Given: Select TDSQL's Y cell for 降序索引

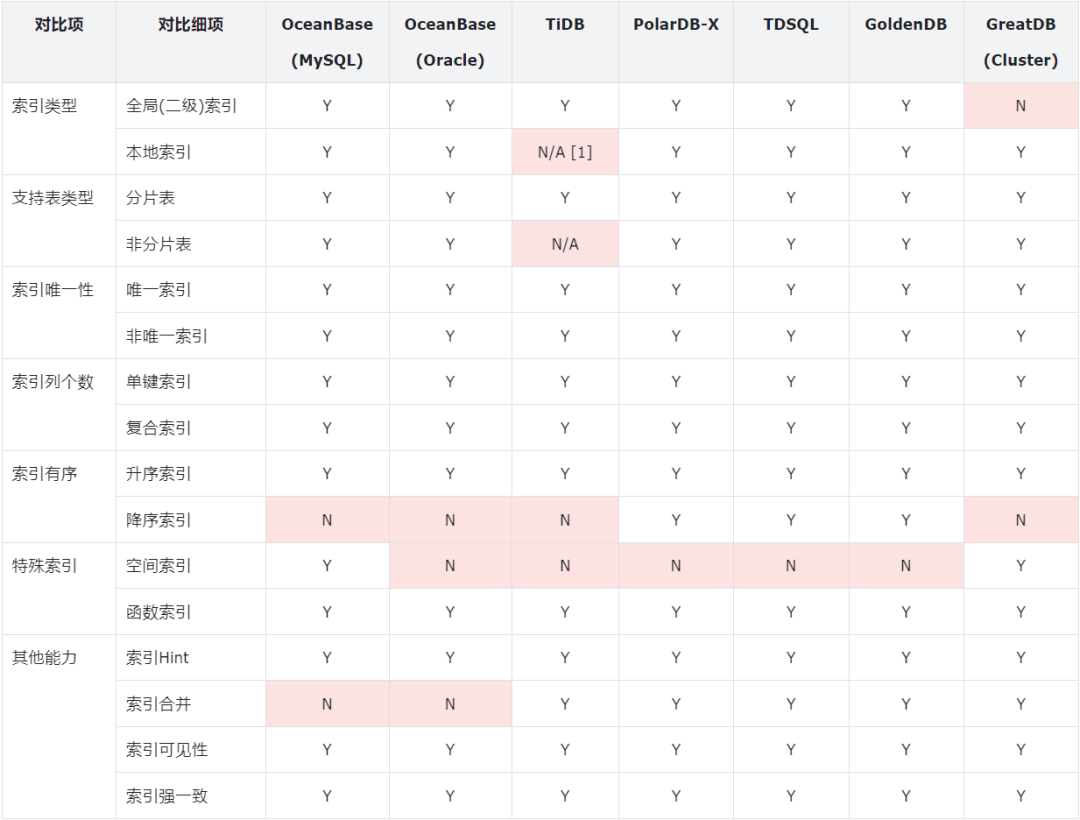Looking at the screenshot, I should [x=791, y=520].
